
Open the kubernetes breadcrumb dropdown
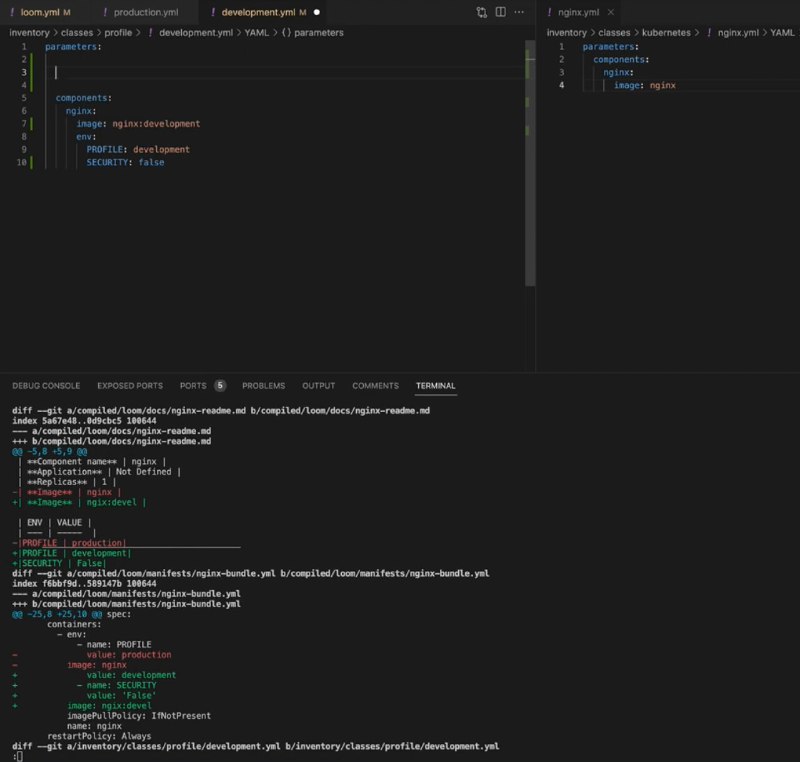point(666,33)
